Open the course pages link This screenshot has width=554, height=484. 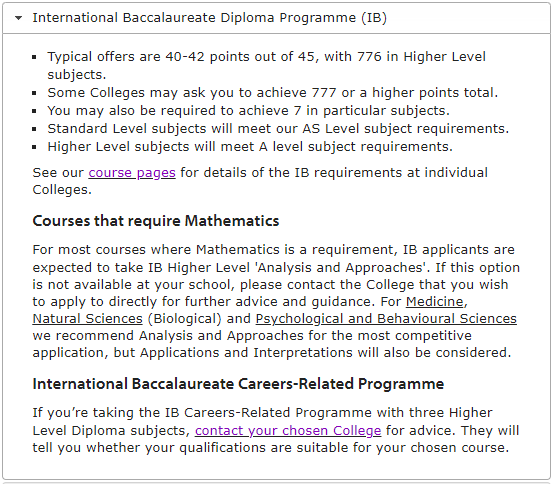pyautogui.click(x=132, y=173)
